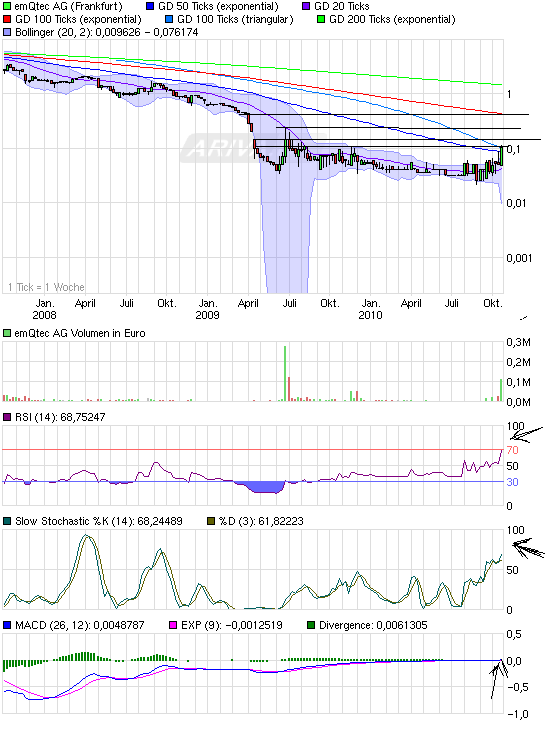Click the MACD value '0,0048787'
This screenshot has width=545, height=748.
tap(119, 625)
